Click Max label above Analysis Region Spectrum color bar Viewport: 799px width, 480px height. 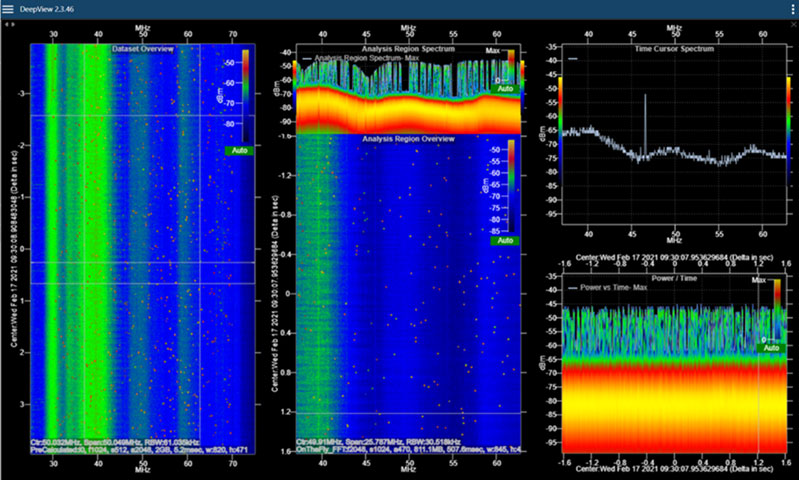coord(492,48)
